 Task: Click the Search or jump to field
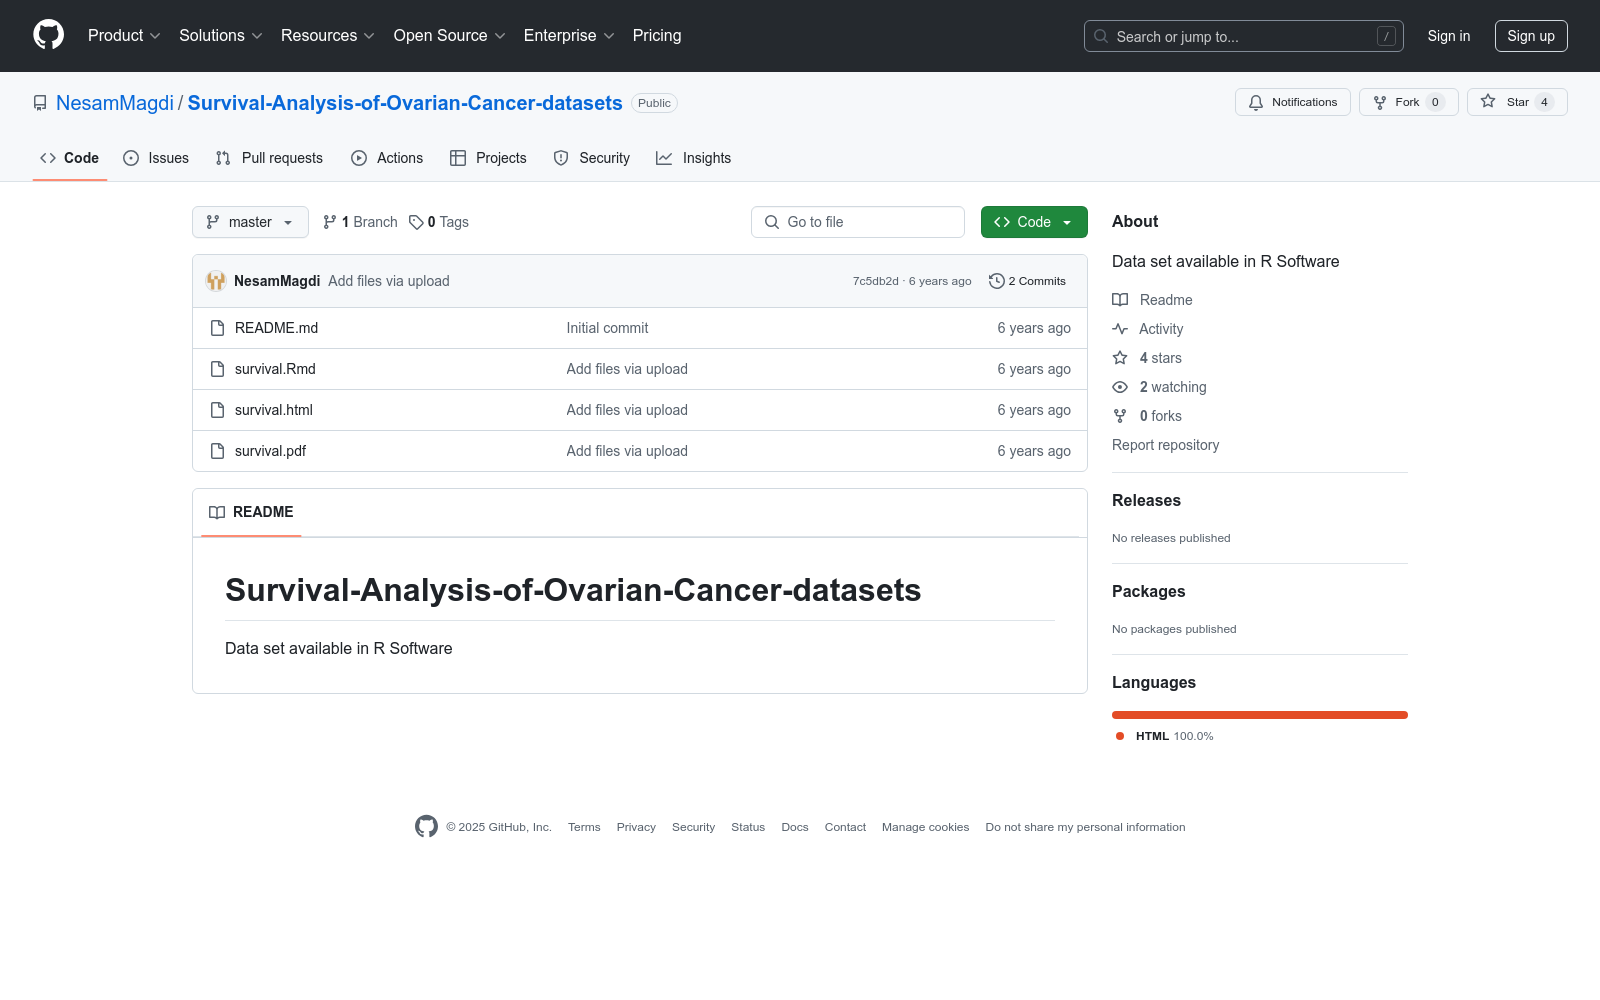[1244, 36]
